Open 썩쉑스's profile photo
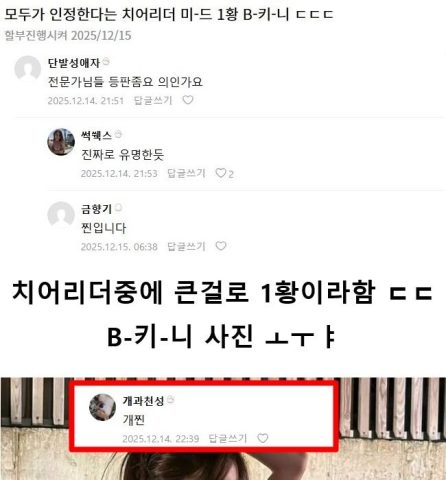This screenshot has width=446, height=480. pos(61,142)
